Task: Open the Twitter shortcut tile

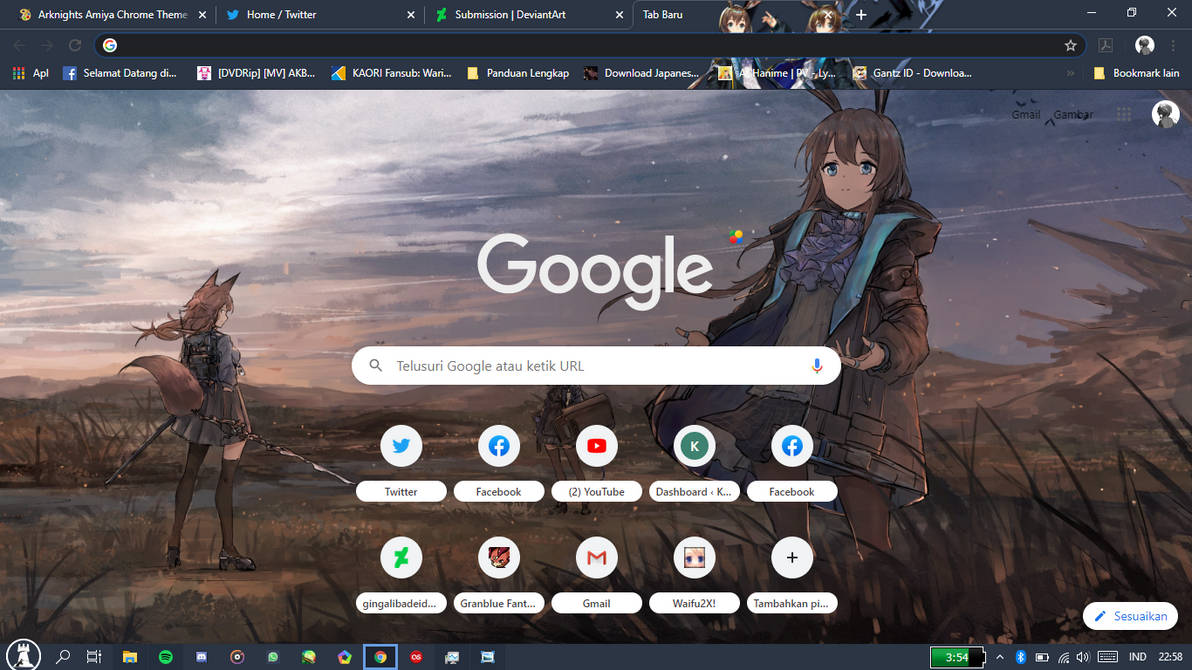Action: point(401,462)
